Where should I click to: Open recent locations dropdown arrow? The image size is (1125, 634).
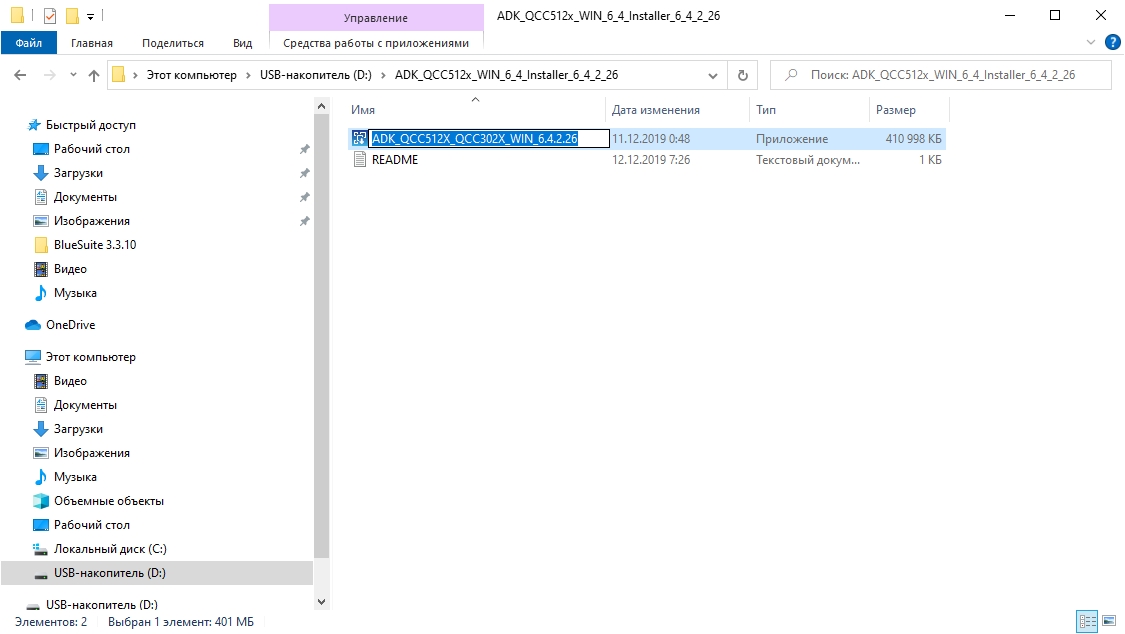coord(73,75)
